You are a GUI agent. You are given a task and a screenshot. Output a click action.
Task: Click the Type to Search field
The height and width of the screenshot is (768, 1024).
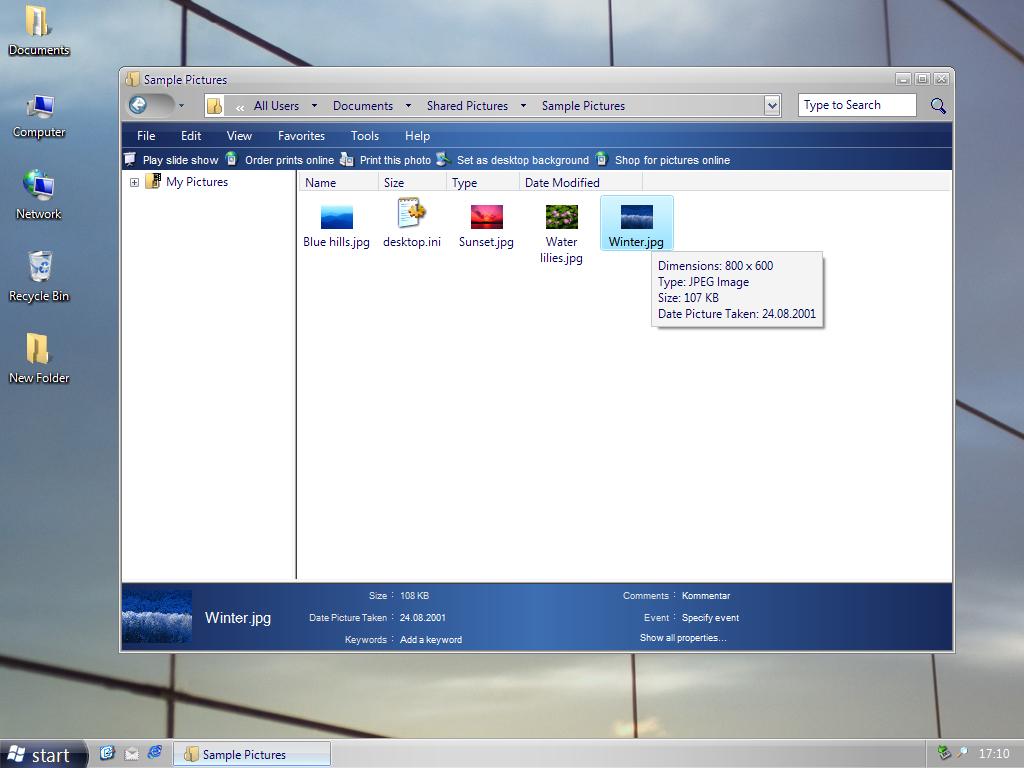(856, 105)
